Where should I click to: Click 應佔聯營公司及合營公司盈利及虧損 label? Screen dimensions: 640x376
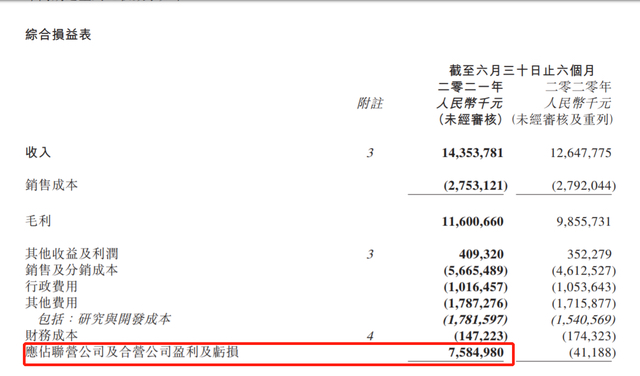point(132,352)
